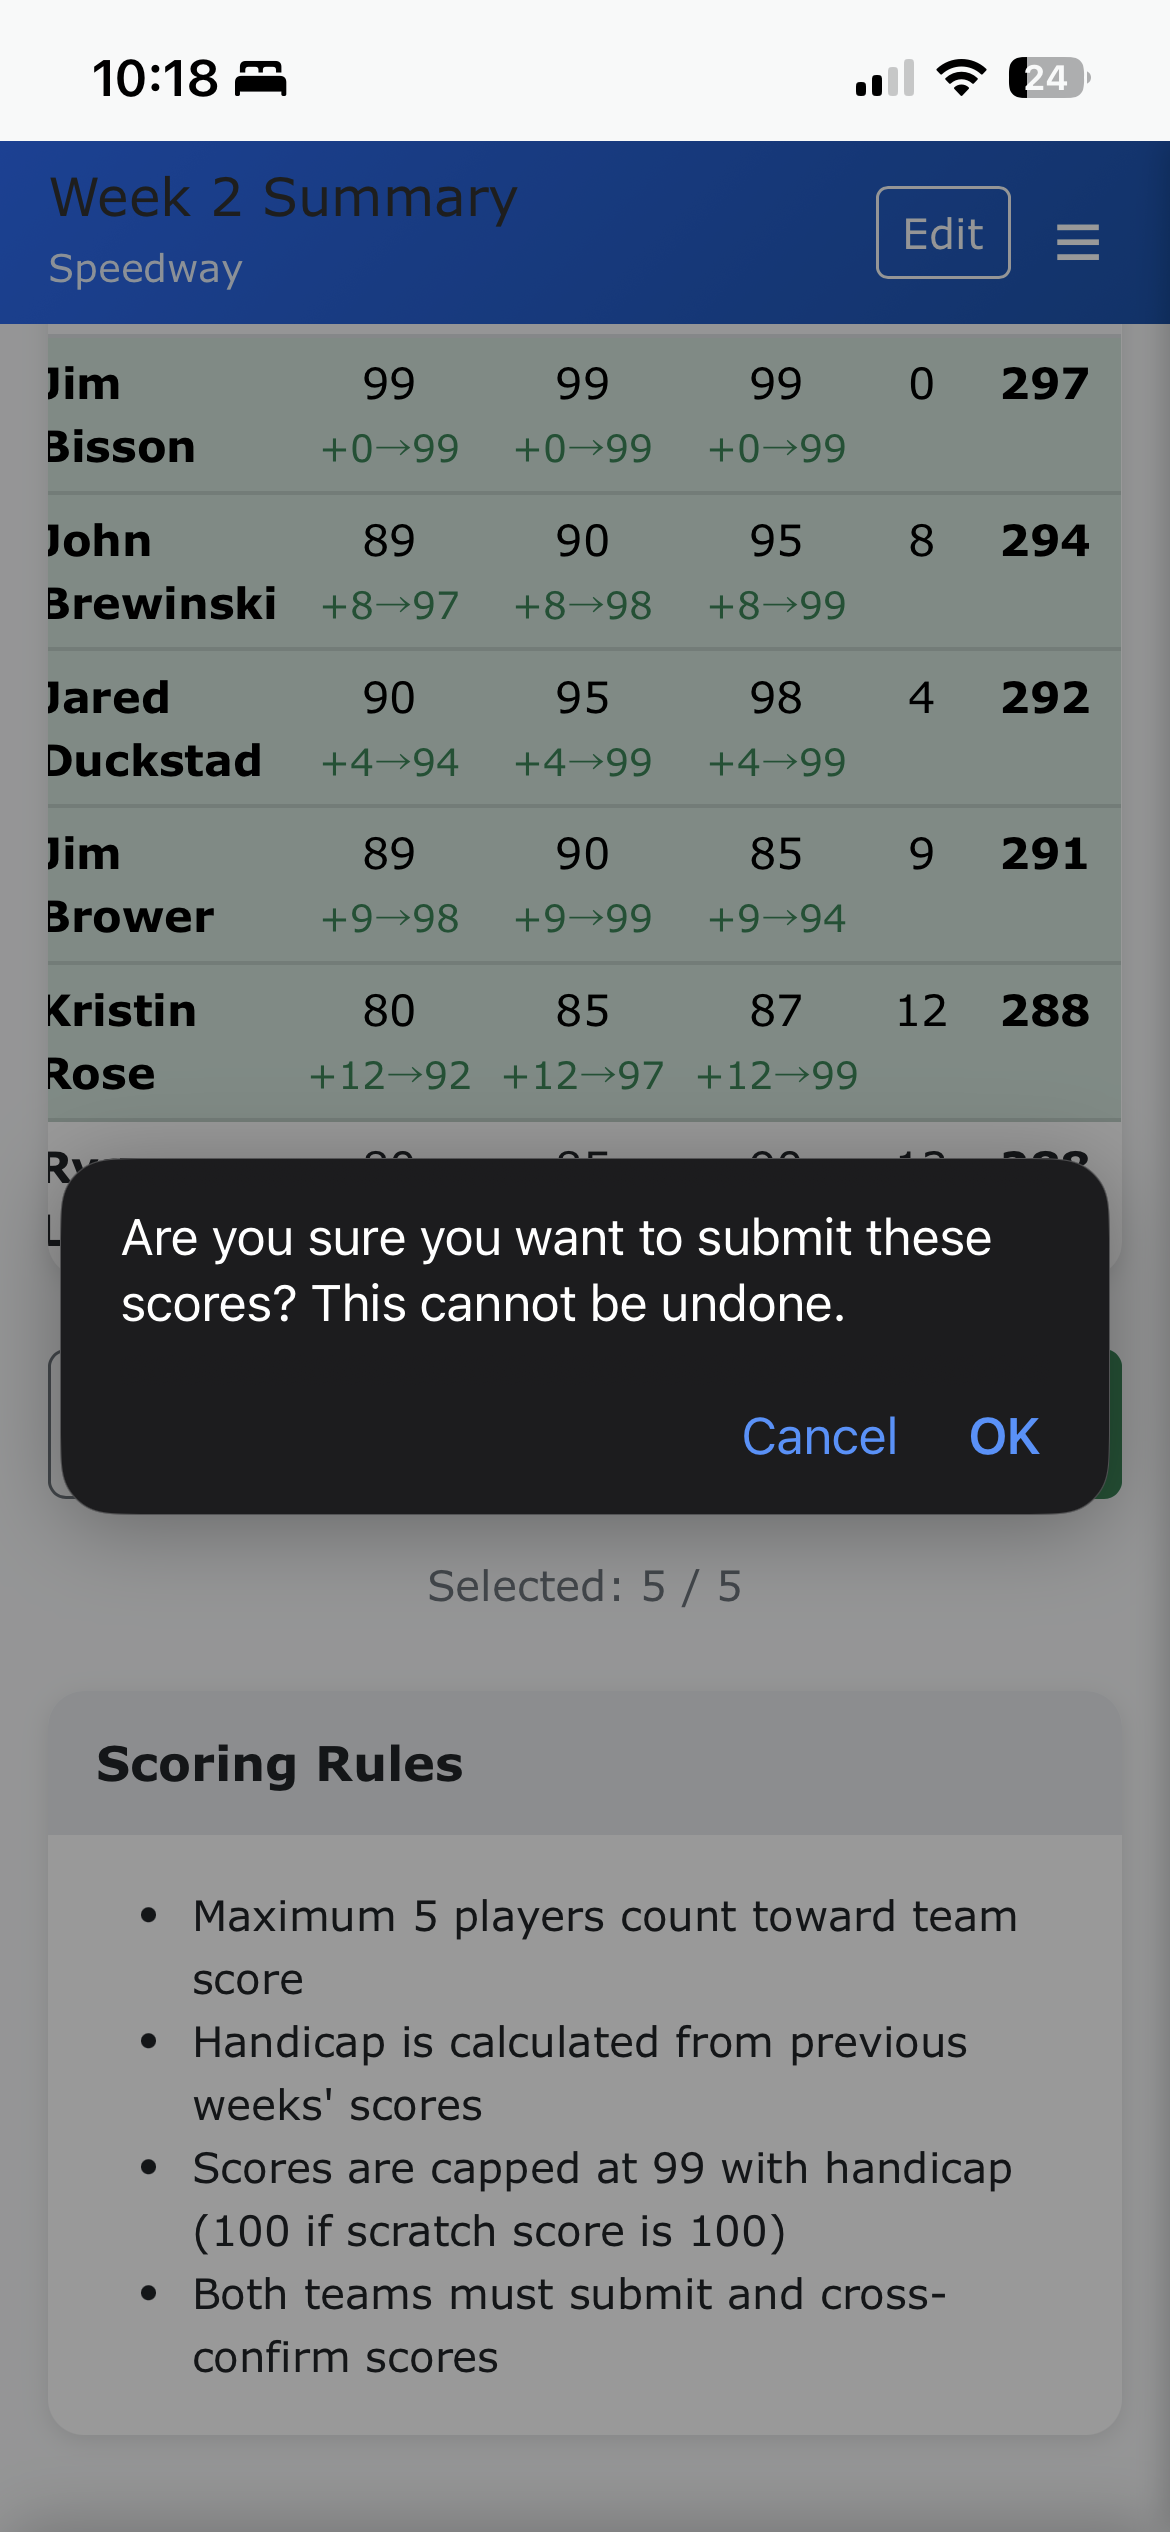Open the Week 2 Summary header
Screen dimensions: 1170x2532
click(283, 197)
